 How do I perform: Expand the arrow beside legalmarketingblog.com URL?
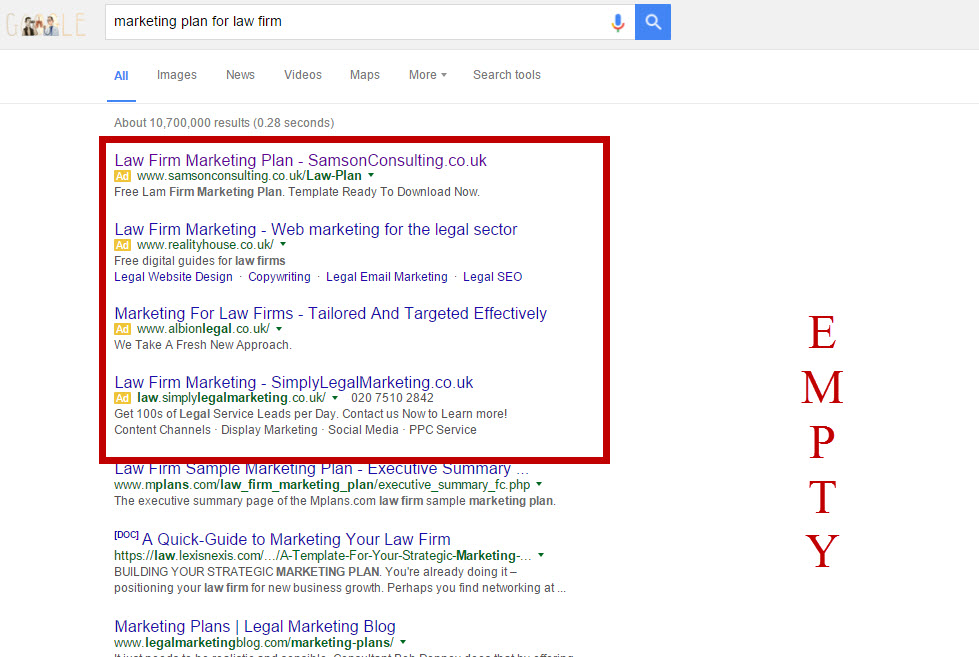click(x=403, y=642)
